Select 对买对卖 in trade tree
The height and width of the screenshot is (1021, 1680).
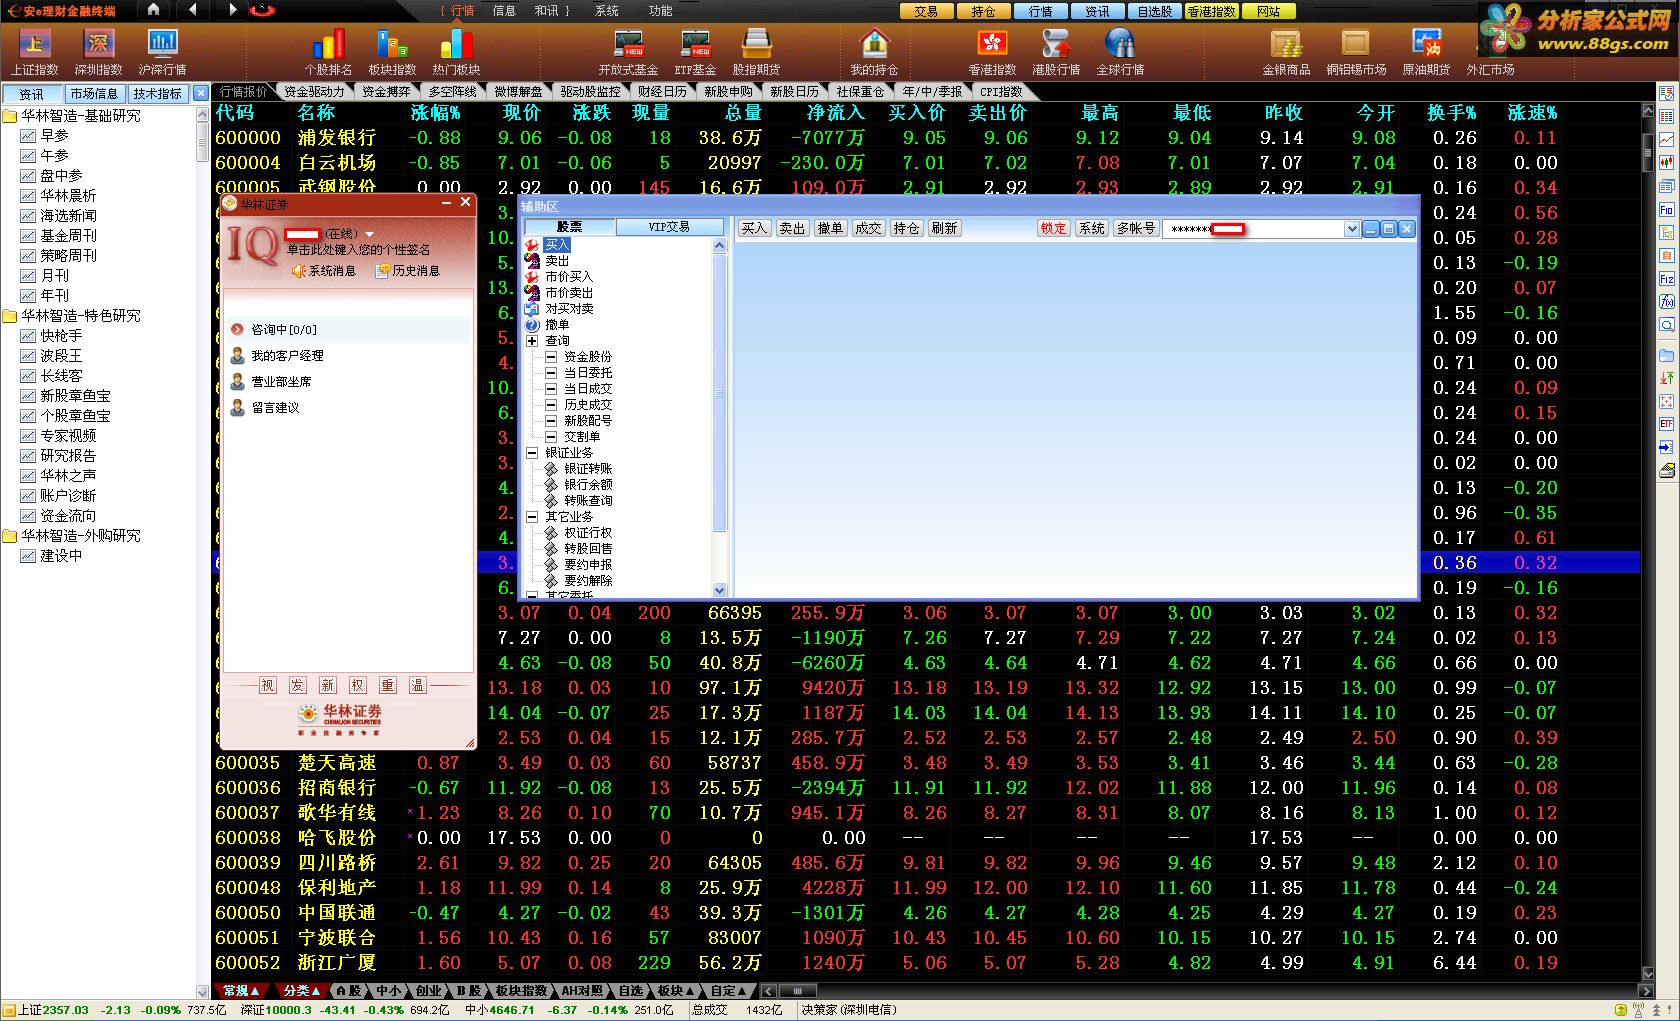569,309
